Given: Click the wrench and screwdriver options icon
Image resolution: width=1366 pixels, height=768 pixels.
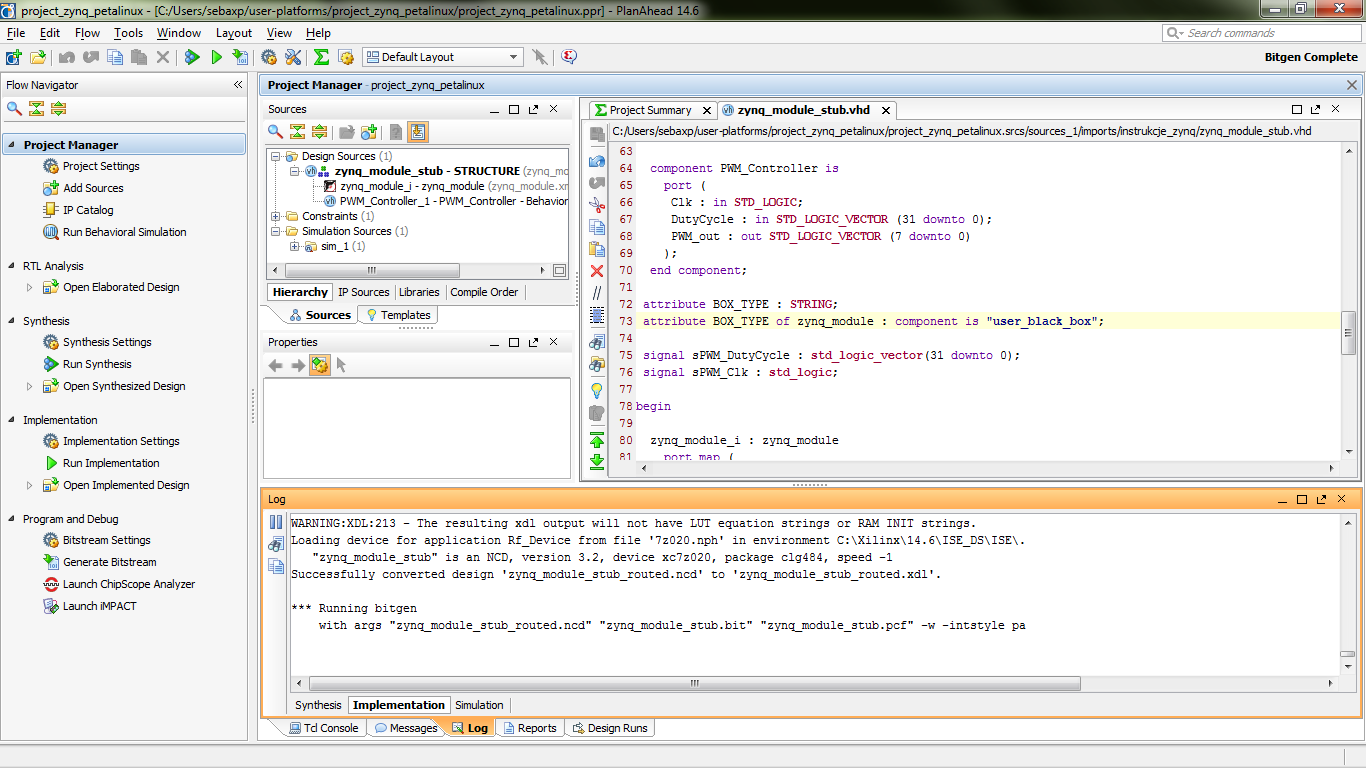Looking at the screenshot, I should point(293,57).
